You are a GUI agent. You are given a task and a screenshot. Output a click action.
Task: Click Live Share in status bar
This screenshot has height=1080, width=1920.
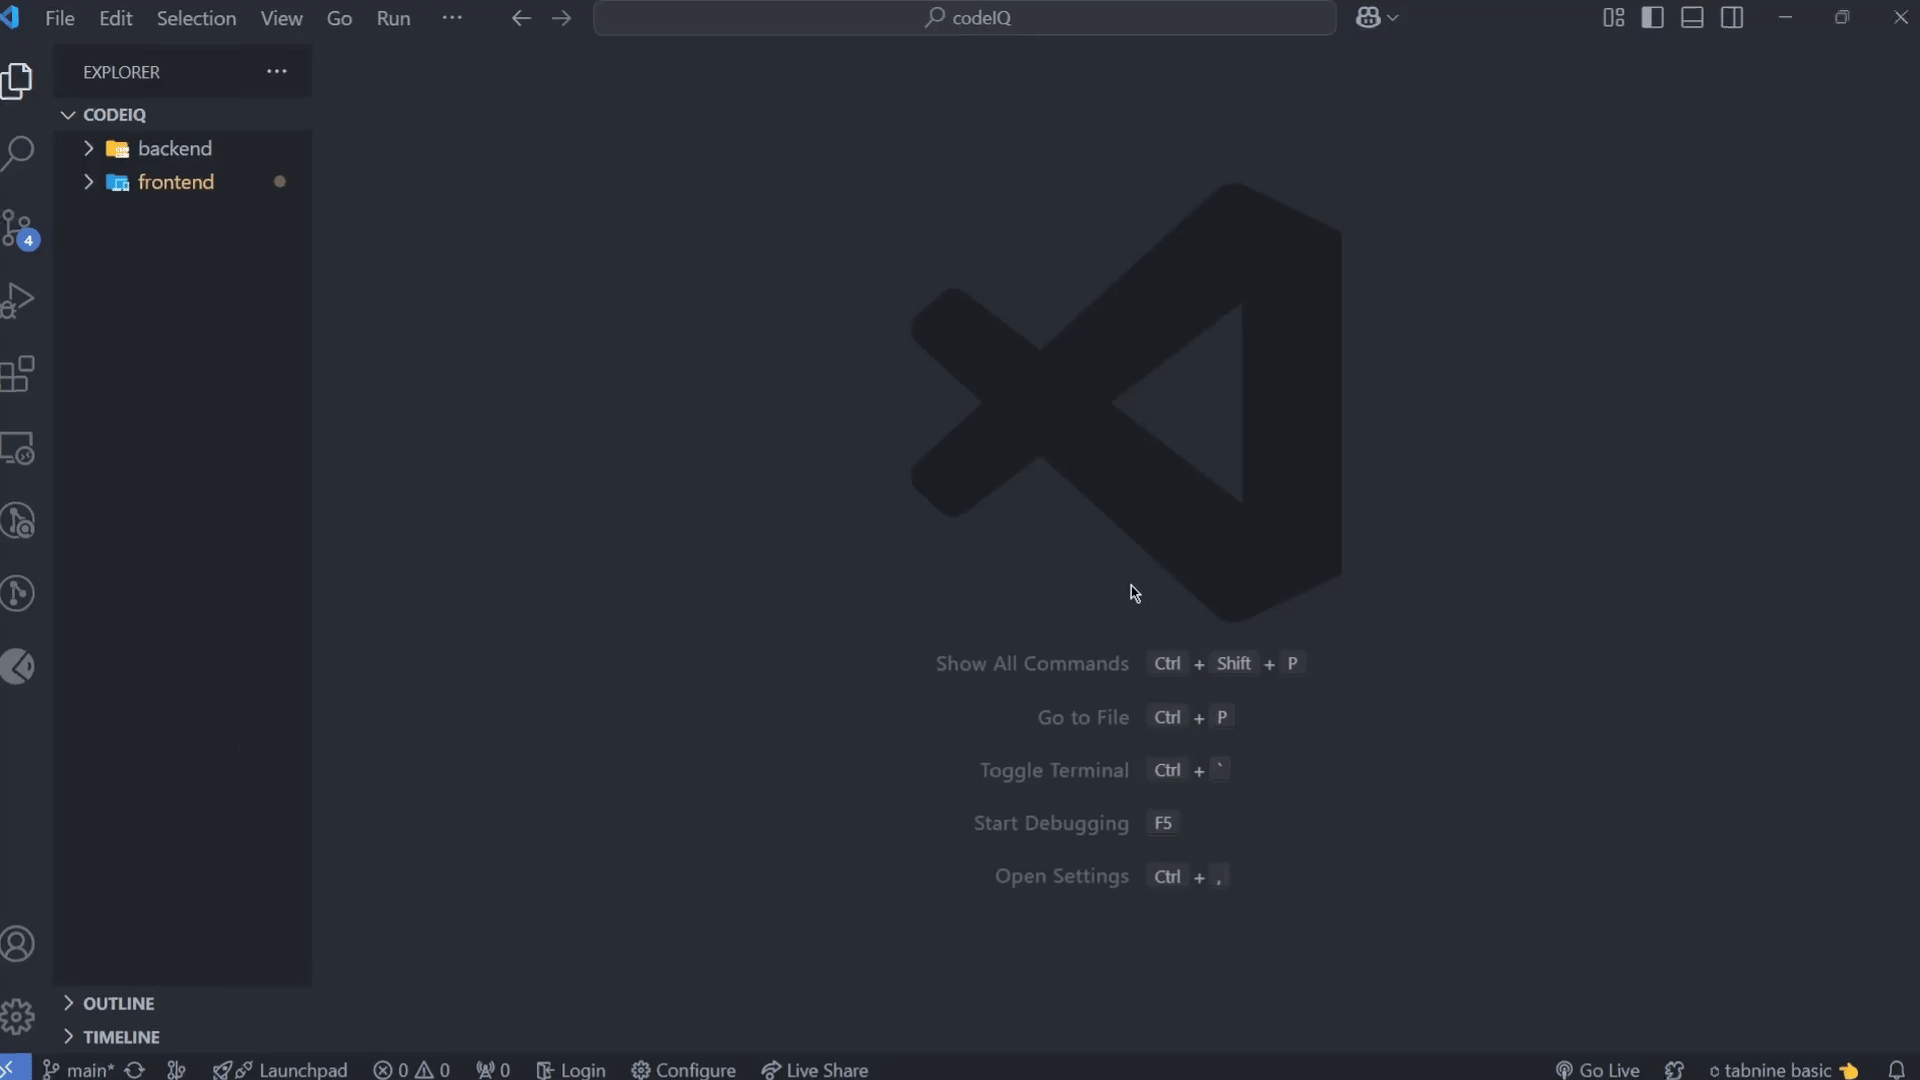click(815, 1069)
